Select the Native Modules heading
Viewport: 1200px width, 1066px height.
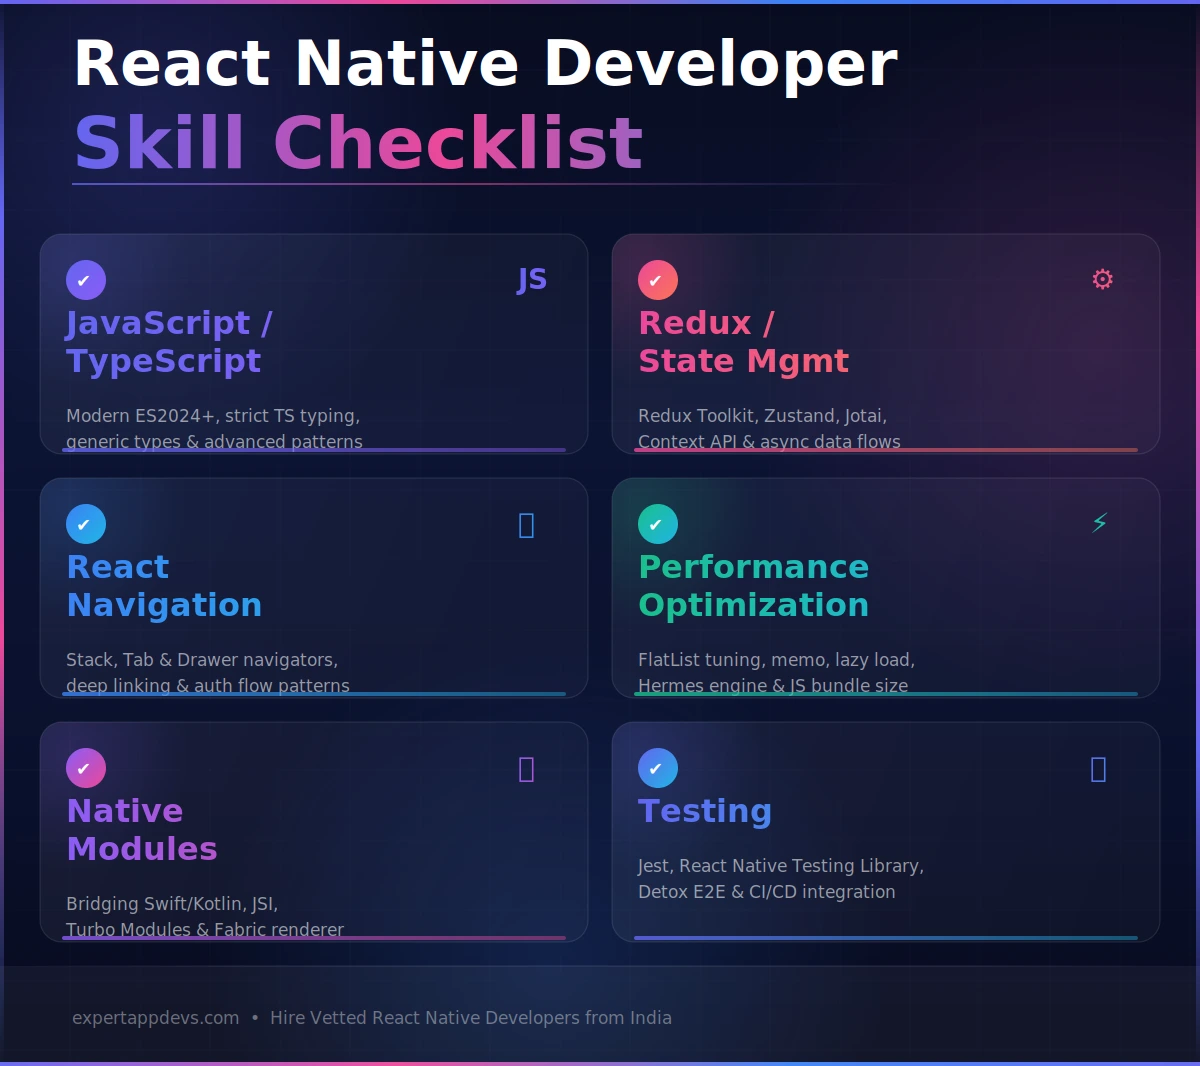(x=141, y=830)
